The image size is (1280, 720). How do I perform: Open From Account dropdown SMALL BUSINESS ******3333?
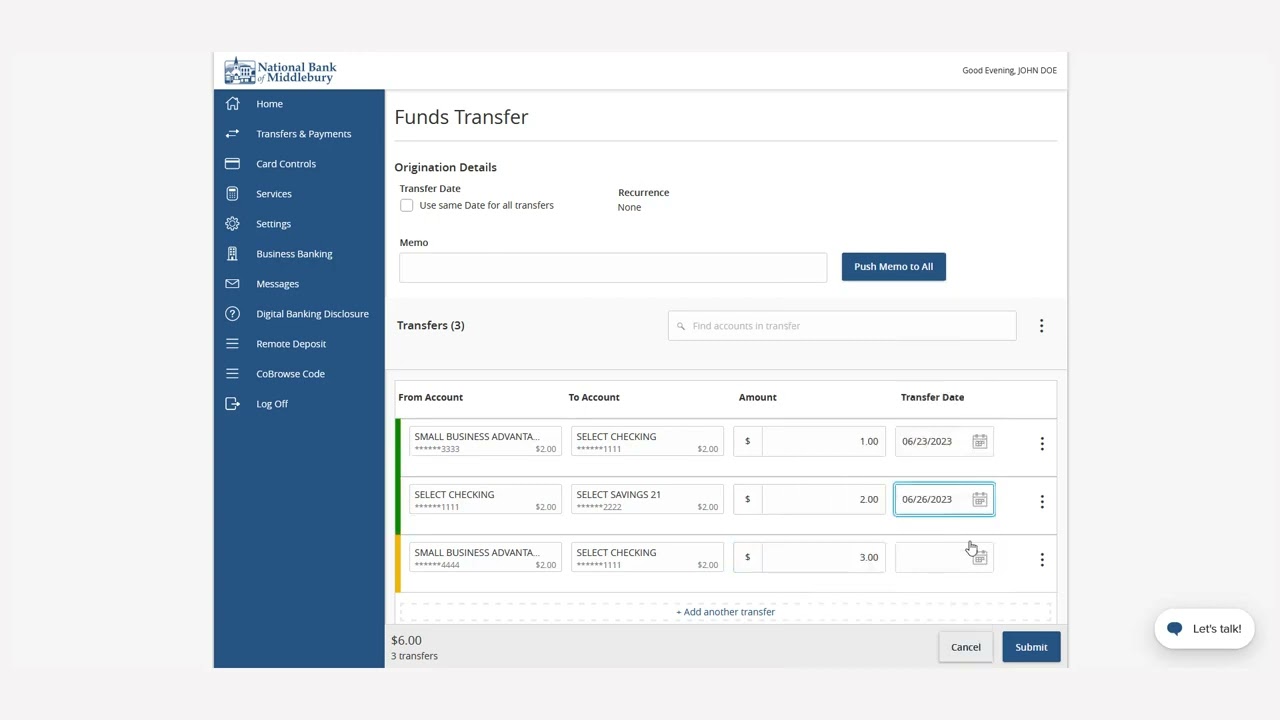(485, 442)
